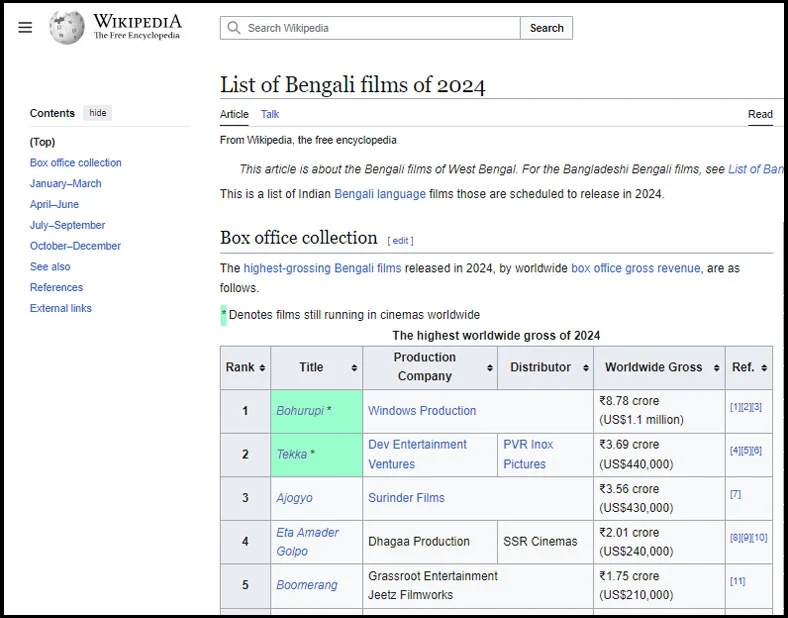Image resolution: width=788 pixels, height=618 pixels.
Task: Select the ₹3.56 crore gross cell
Action: [659, 498]
